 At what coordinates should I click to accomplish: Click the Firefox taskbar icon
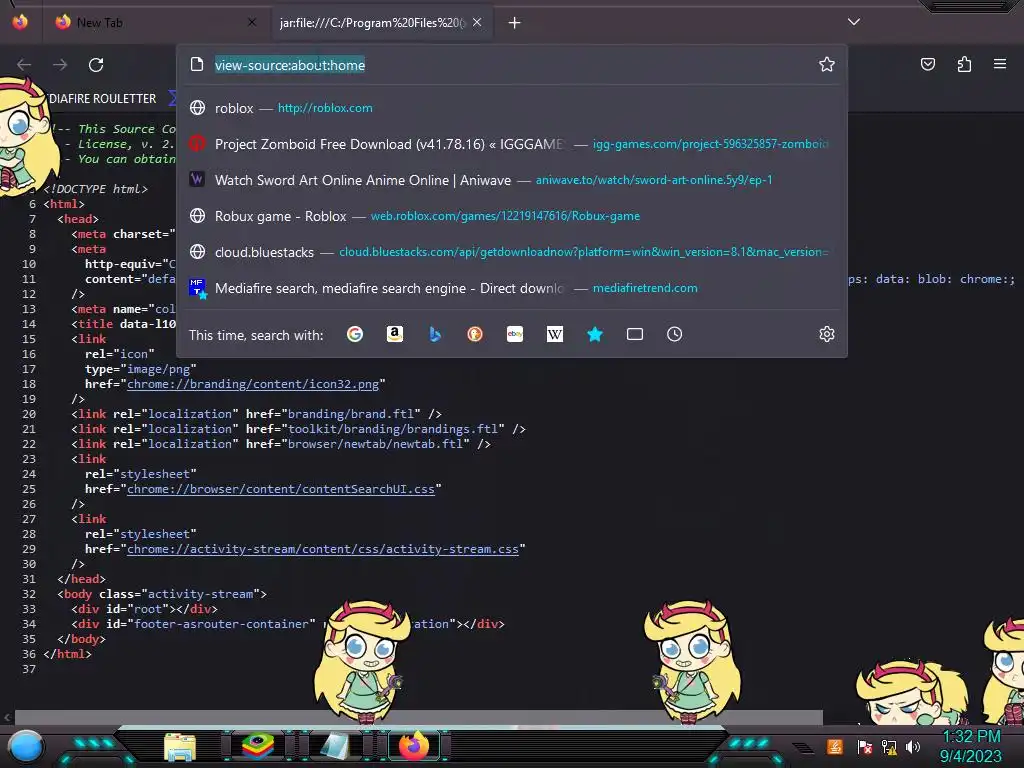coord(413,746)
